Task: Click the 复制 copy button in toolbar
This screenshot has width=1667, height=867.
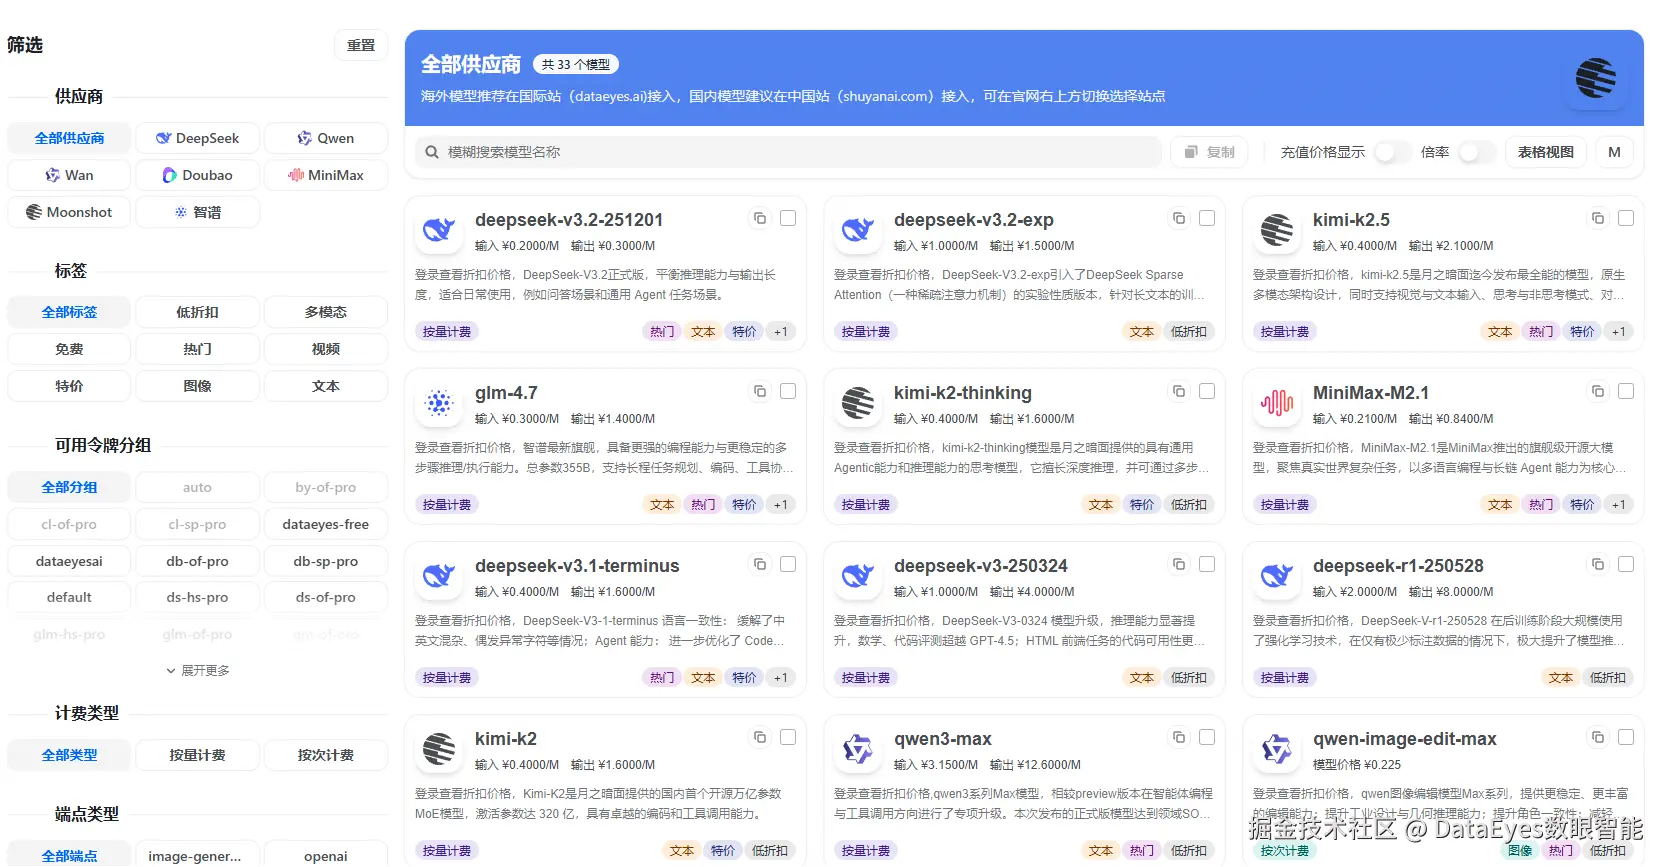Action: [x=1210, y=152]
